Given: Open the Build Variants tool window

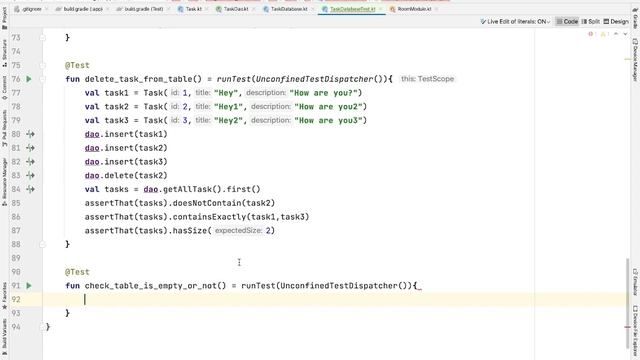Looking at the screenshot, I should tap(4, 337).
